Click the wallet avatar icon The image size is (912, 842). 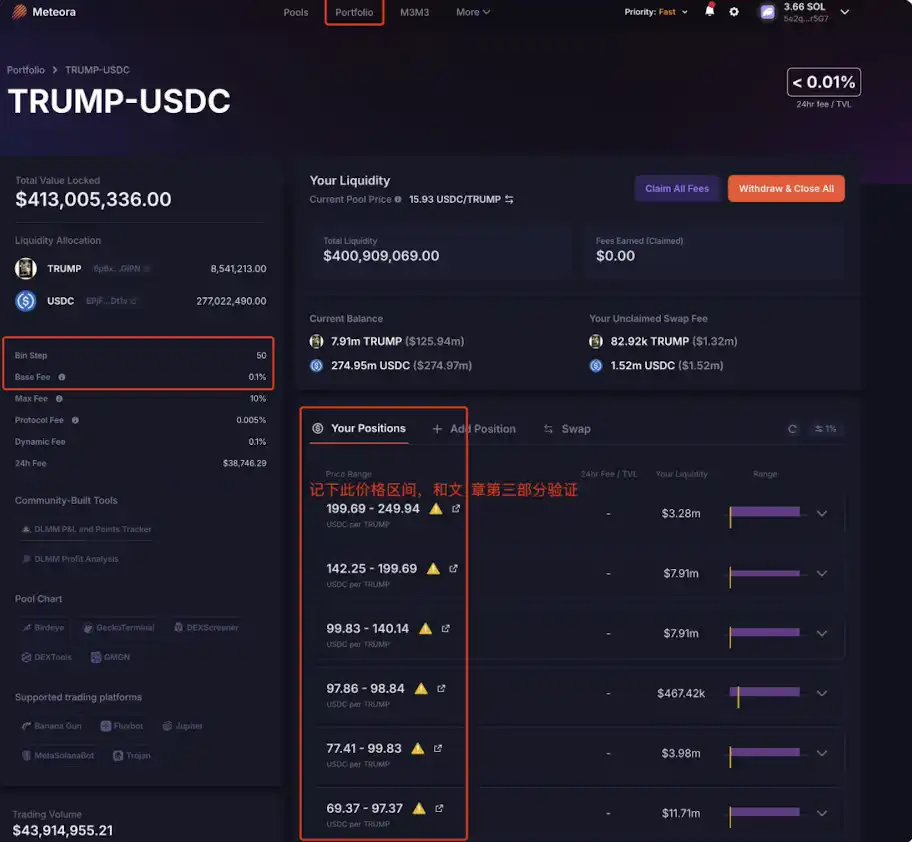[x=767, y=12]
